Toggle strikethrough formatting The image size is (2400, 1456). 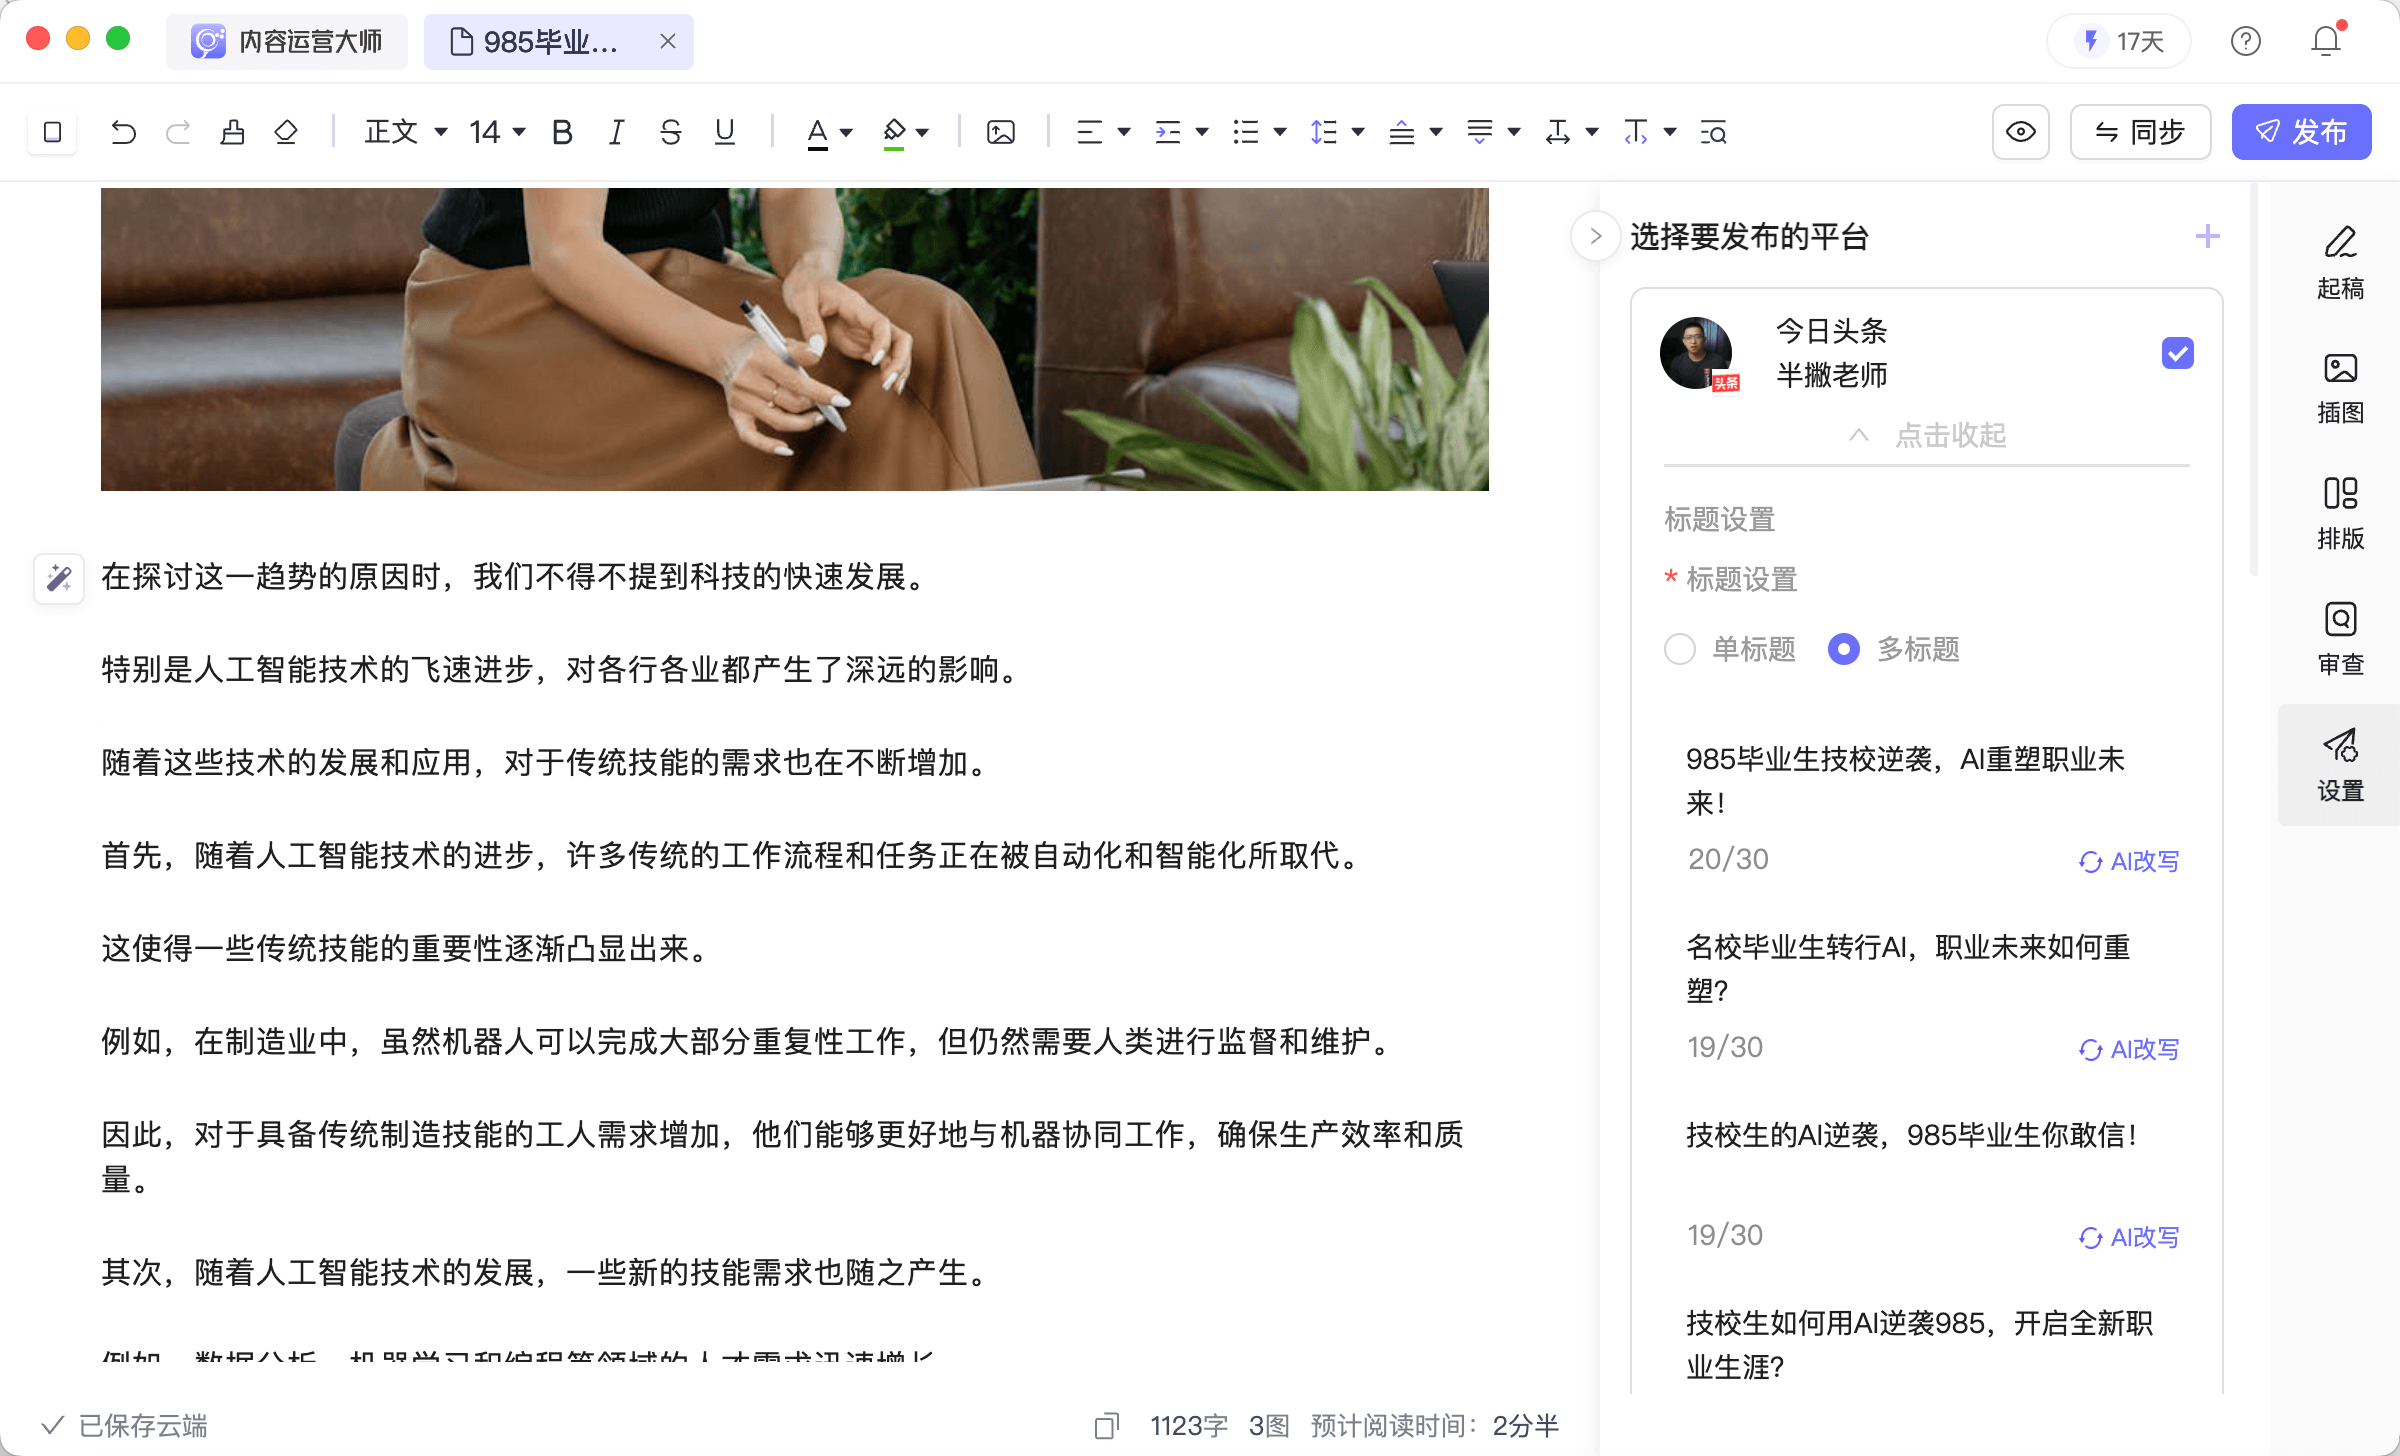click(x=670, y=132)
